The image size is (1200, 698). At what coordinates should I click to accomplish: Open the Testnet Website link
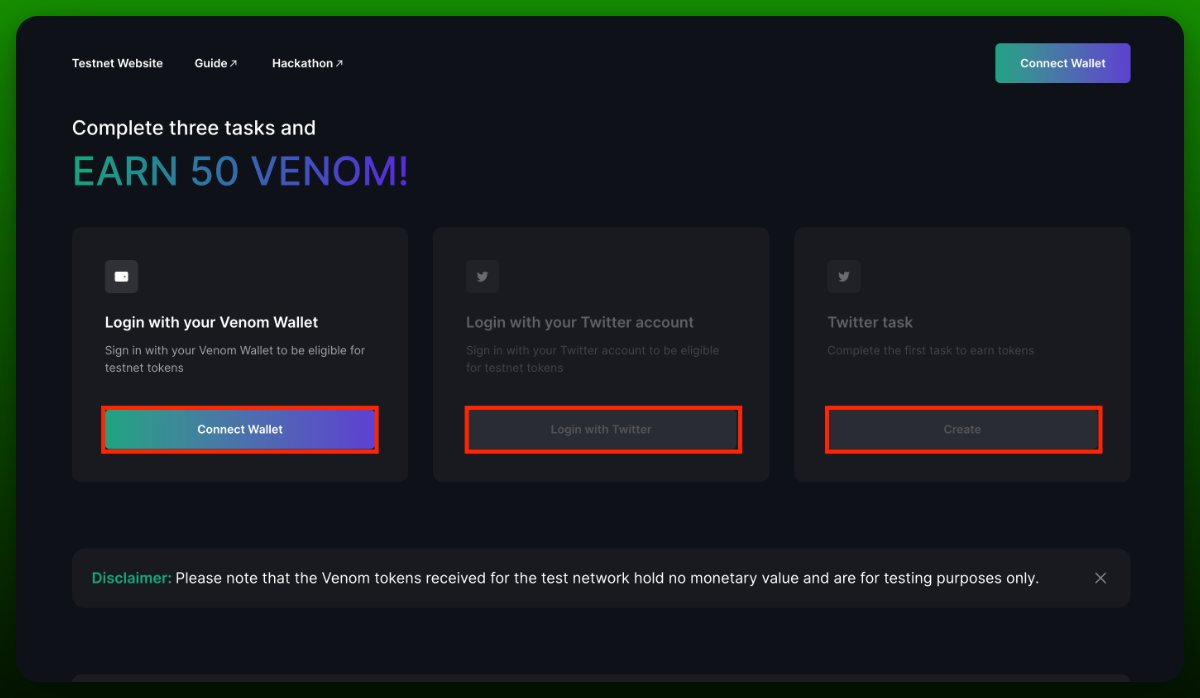click(x=117, y=63)
